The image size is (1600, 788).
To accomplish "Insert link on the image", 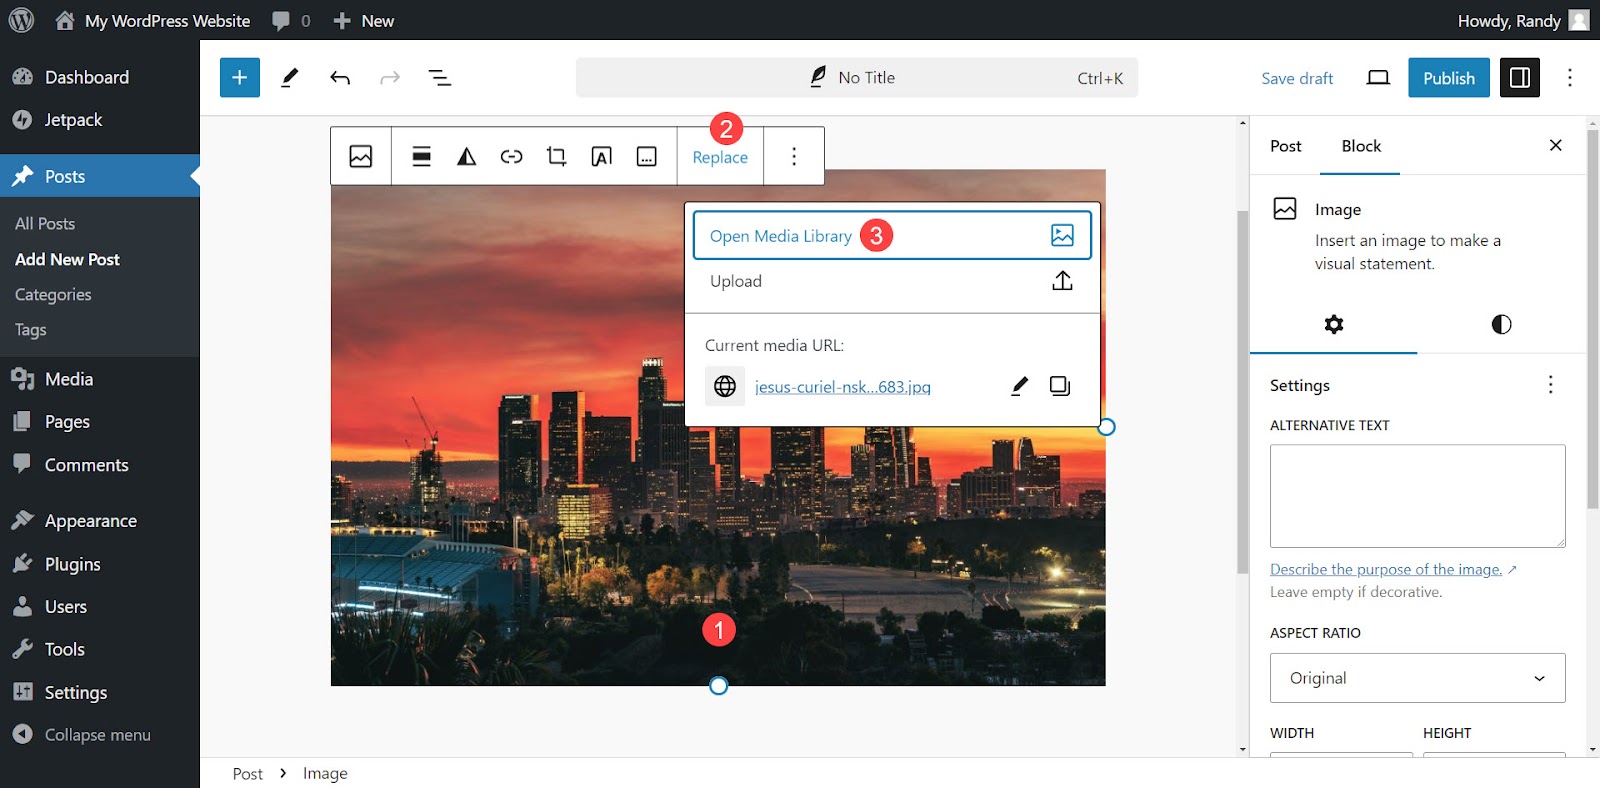I will [x=512, y=156].
